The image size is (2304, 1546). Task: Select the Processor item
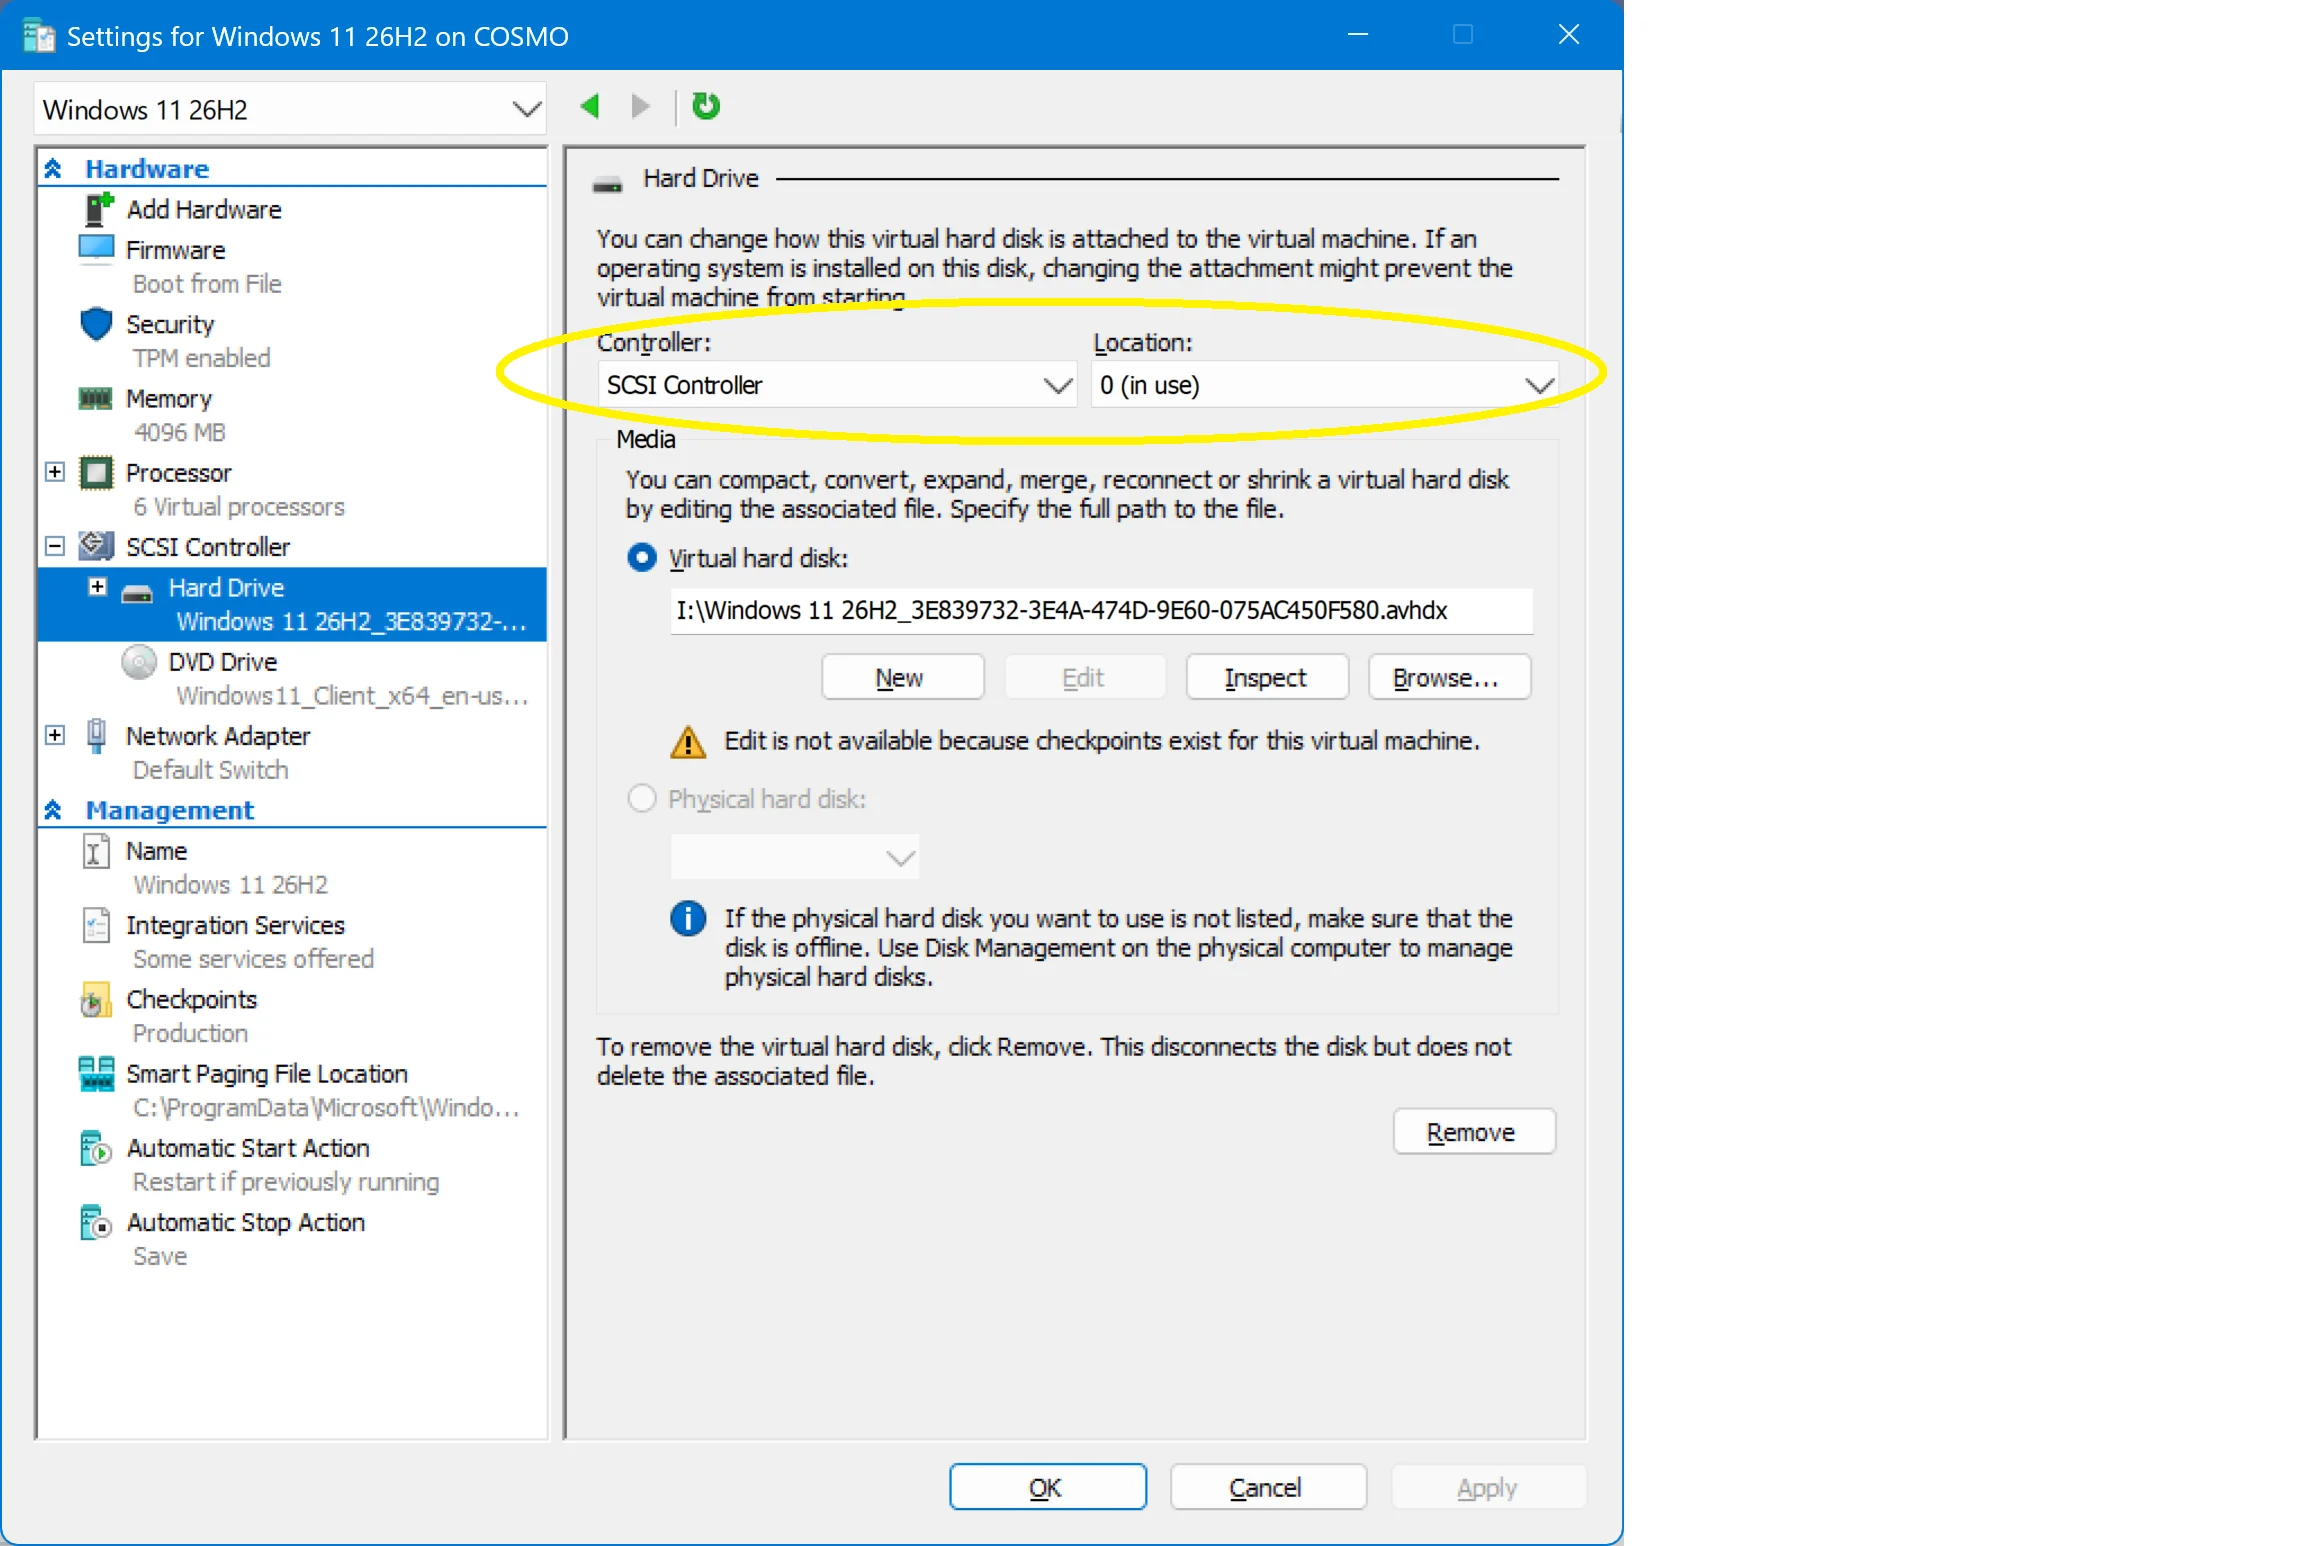coord(178,472)
